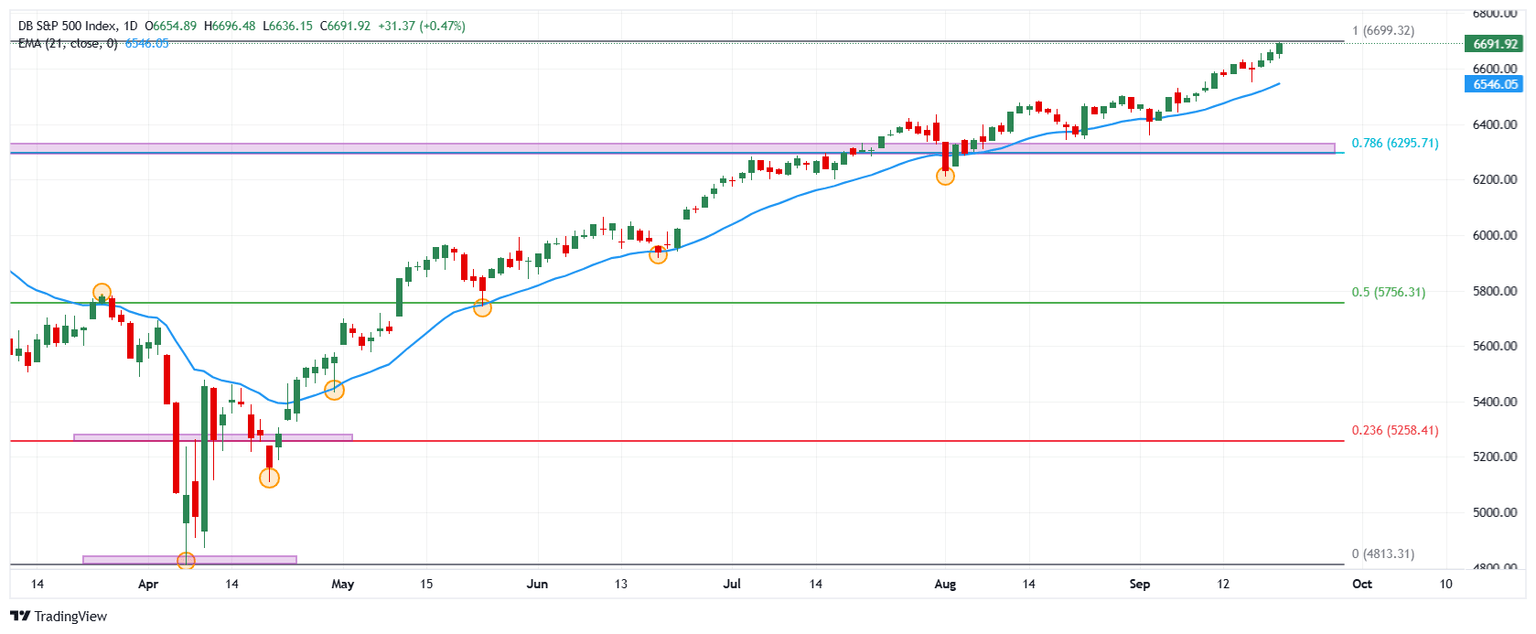The image size is (1536, 634).
Task: Select the orange circle at the April bottom near 4813
Action: (185, 561)
